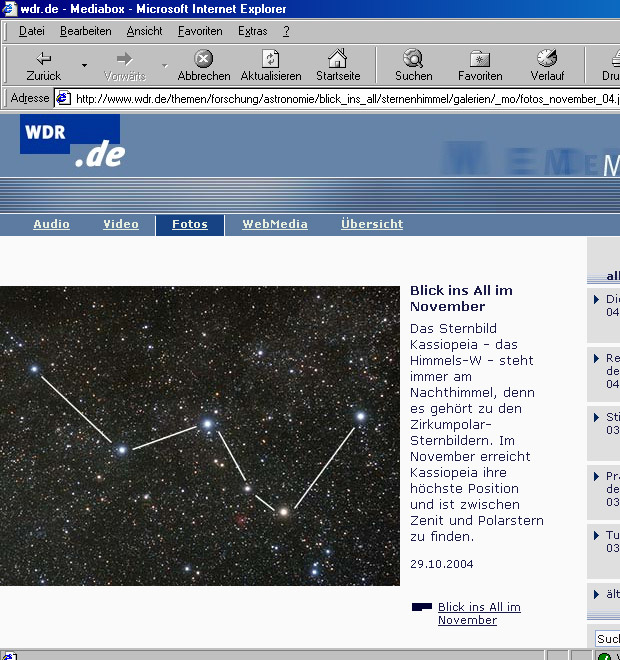Image resolution: width=620 pixels, height=660 pixels.
Task: Click the sidebar arrow next to Pr
Action: (x=596, y=476)
